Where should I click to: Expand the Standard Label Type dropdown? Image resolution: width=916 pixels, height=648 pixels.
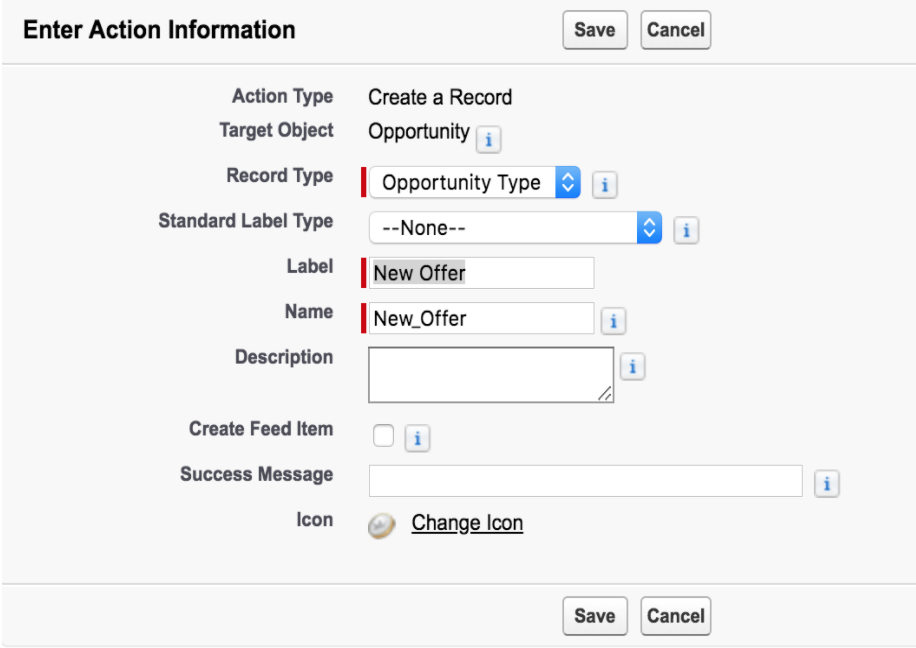point(515,228)
